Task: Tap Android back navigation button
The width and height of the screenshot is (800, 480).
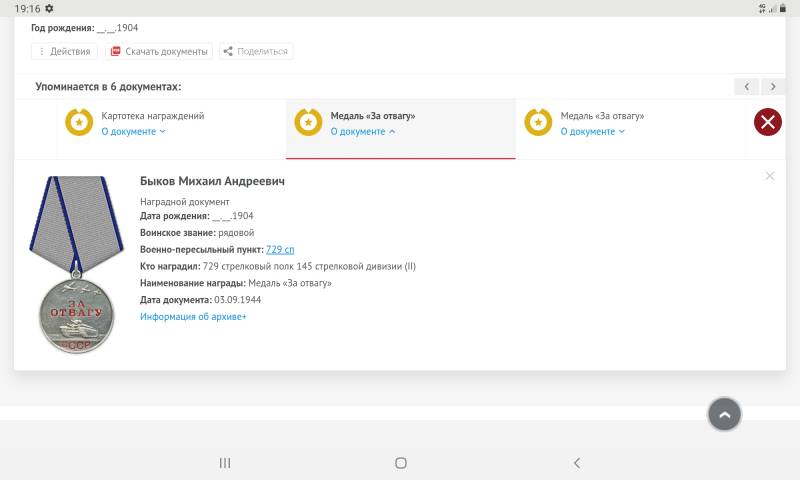Action: point(577,463)
